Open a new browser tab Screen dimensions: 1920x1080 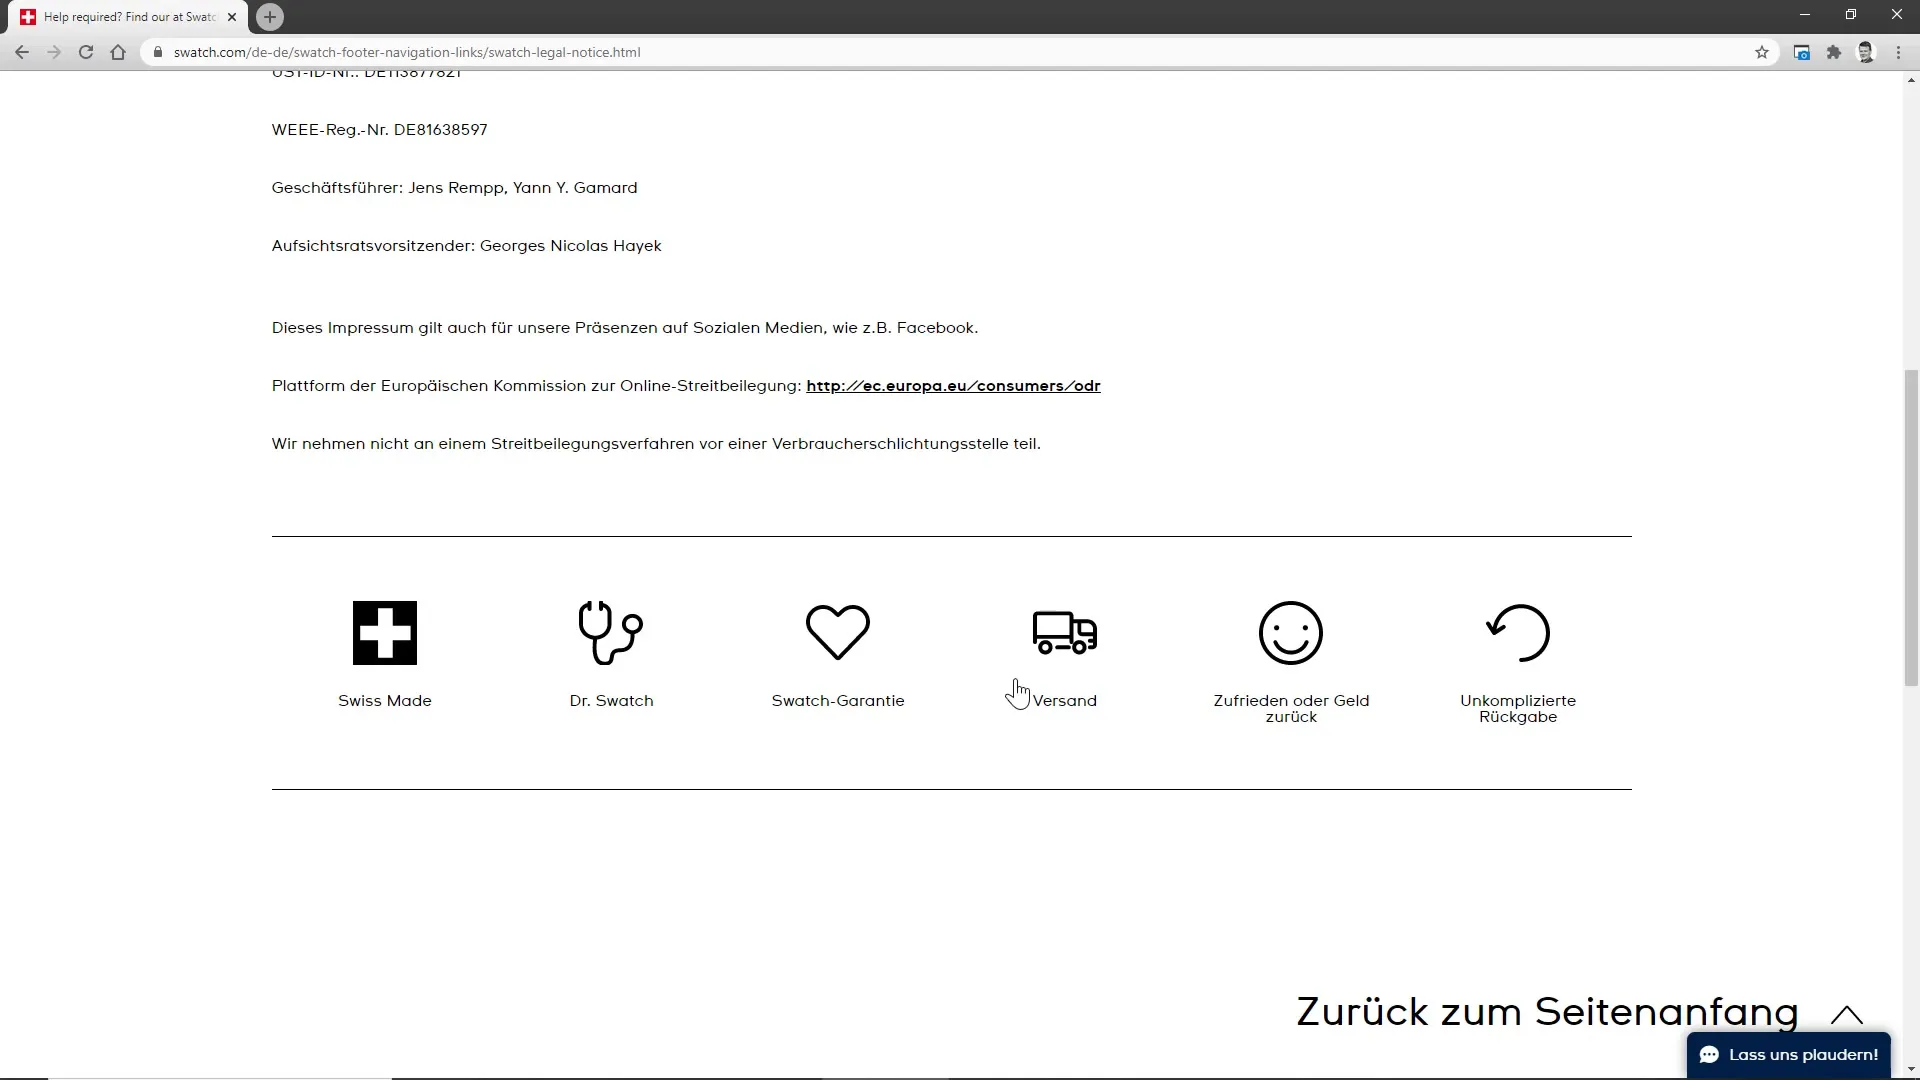click(269, 17)
